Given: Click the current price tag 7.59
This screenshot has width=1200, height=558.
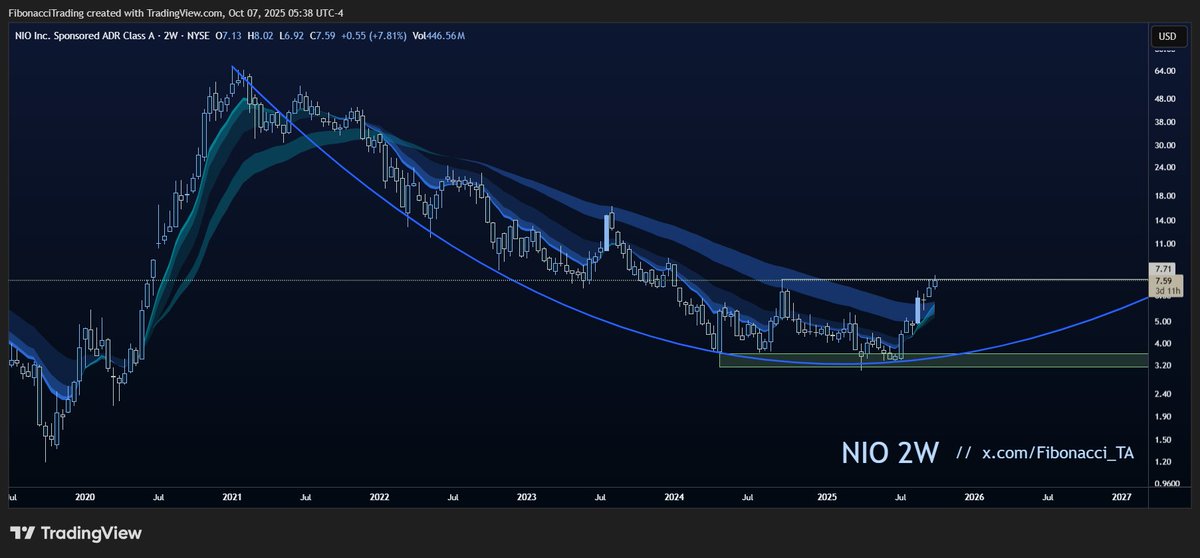Looking at the screenshot, I should pyautogui.click(x=1163, y=281).
